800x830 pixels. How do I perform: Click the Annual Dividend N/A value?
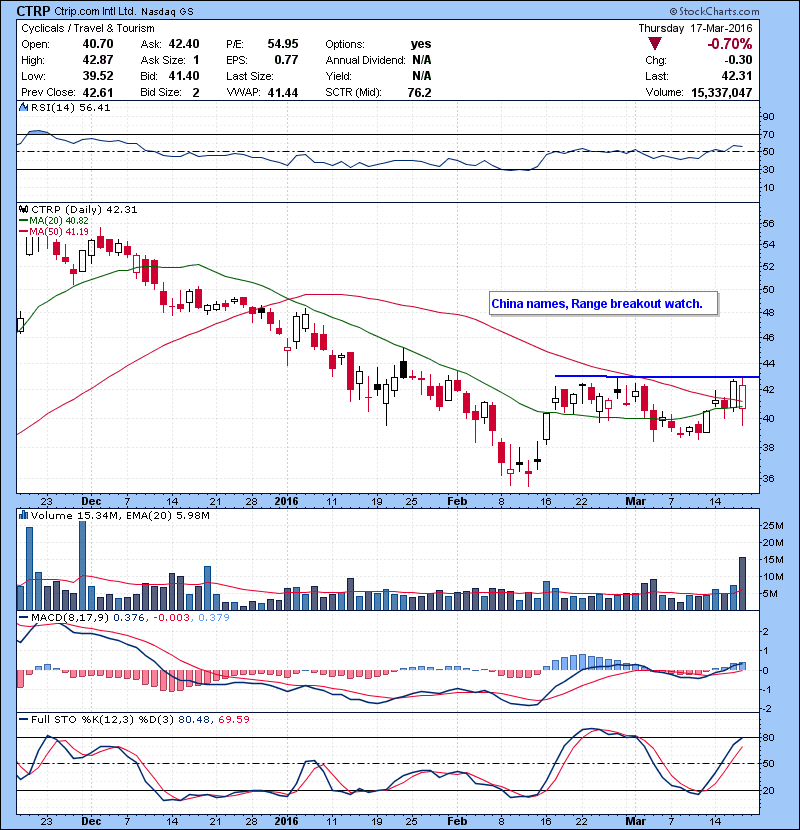[x=421, y=60]
